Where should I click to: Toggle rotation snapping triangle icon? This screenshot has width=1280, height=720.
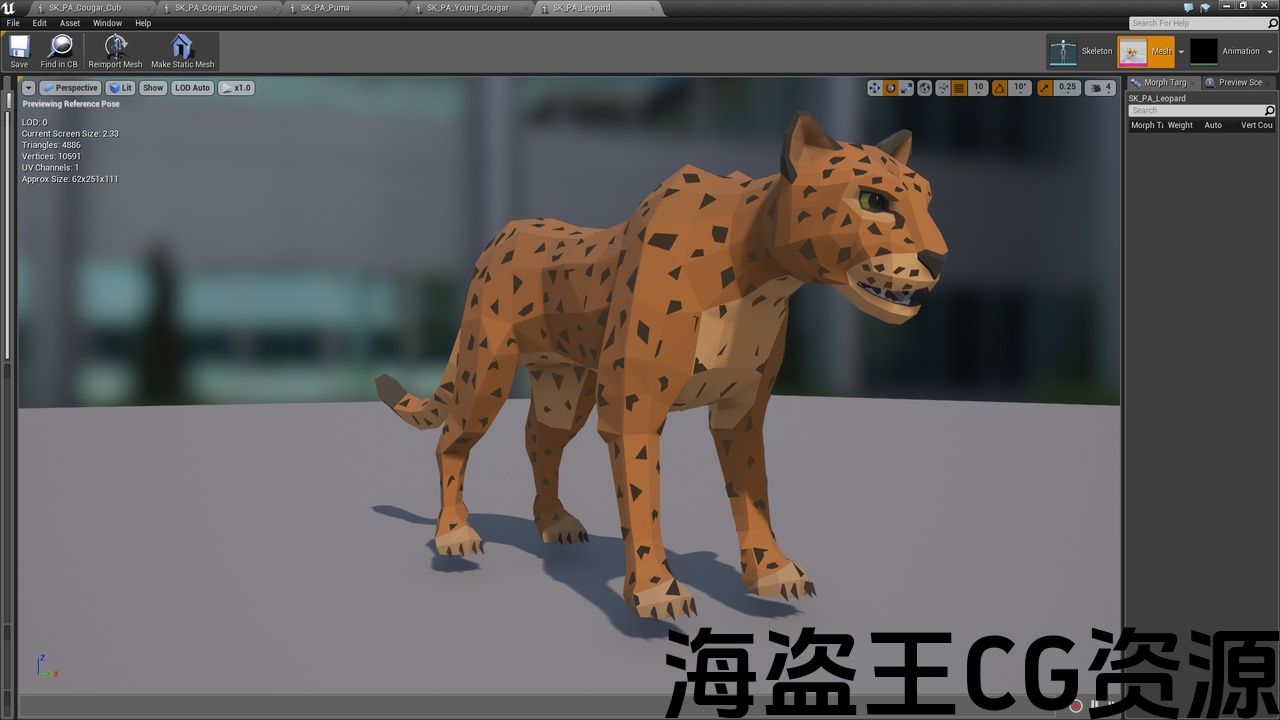coord(999,88)
